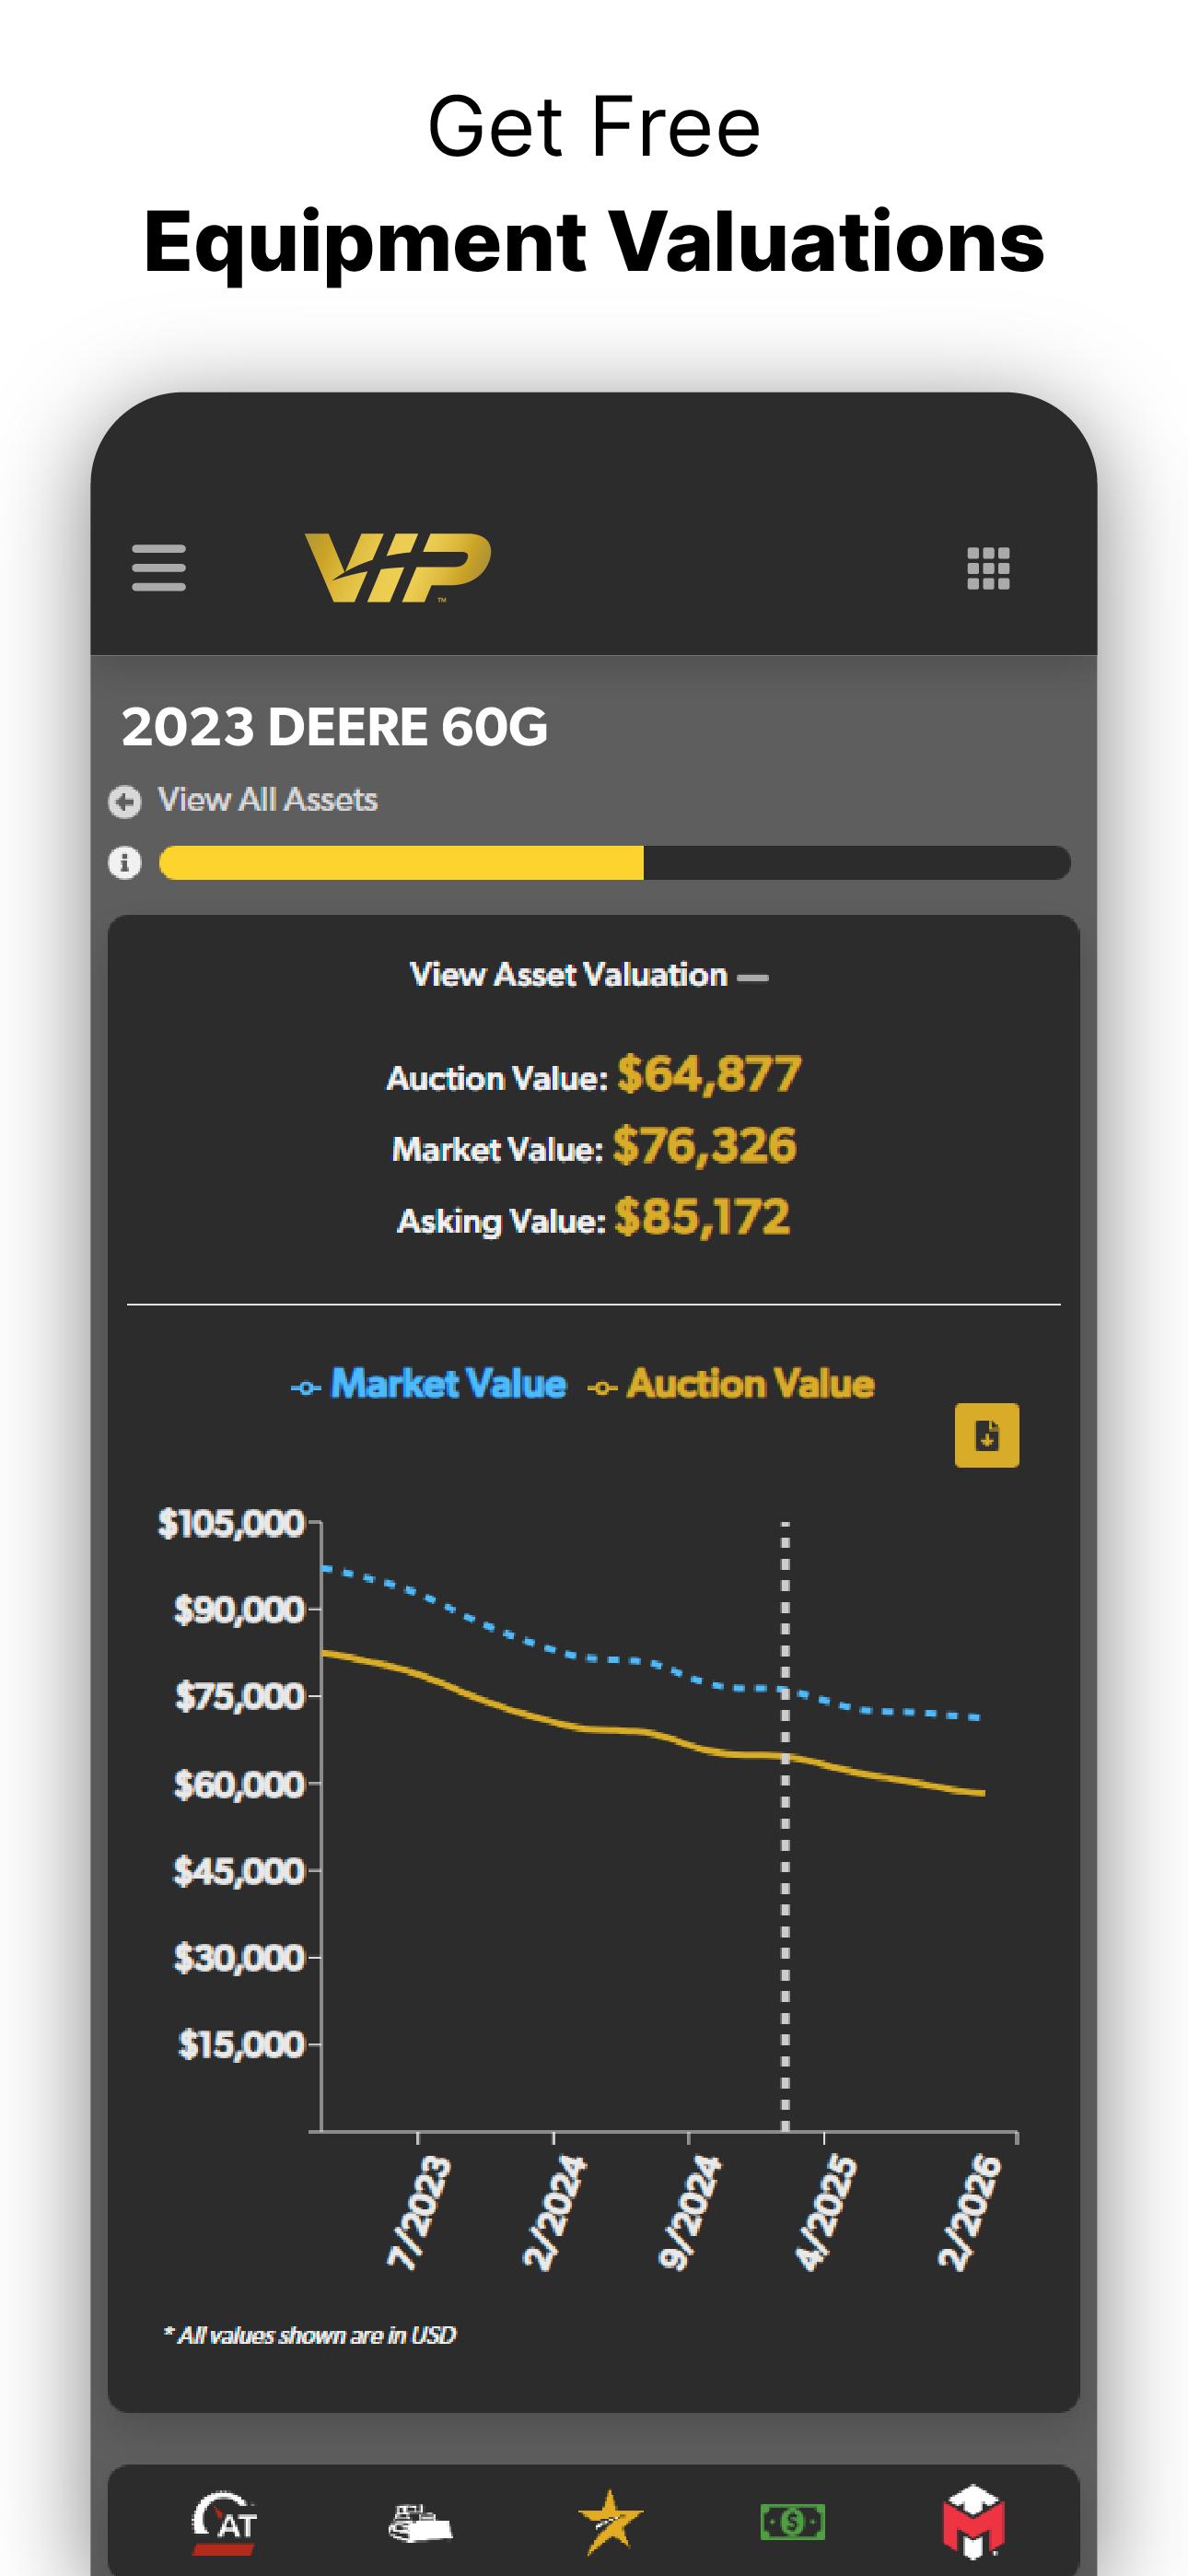Screen dimensions: 1188x2576
Task: Tap the VIP logo
Action: [x=397, y=567]
